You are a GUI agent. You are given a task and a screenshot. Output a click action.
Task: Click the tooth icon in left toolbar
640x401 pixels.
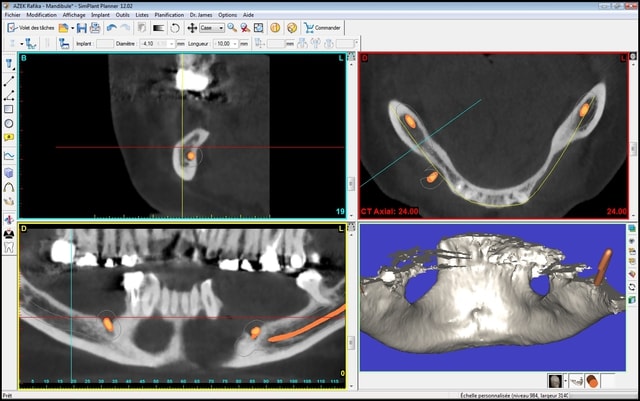(x=9, y=246)
